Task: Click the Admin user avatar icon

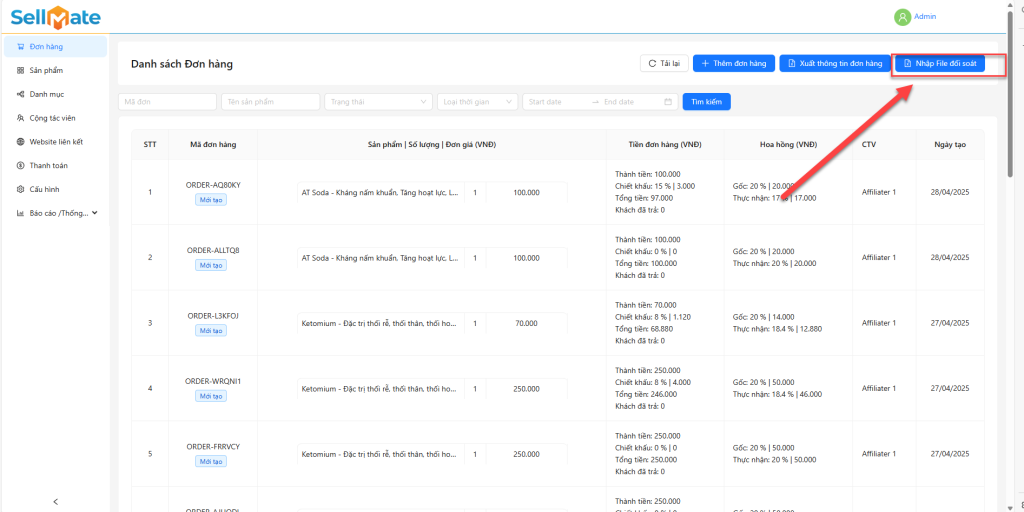Action: [903, 17]
